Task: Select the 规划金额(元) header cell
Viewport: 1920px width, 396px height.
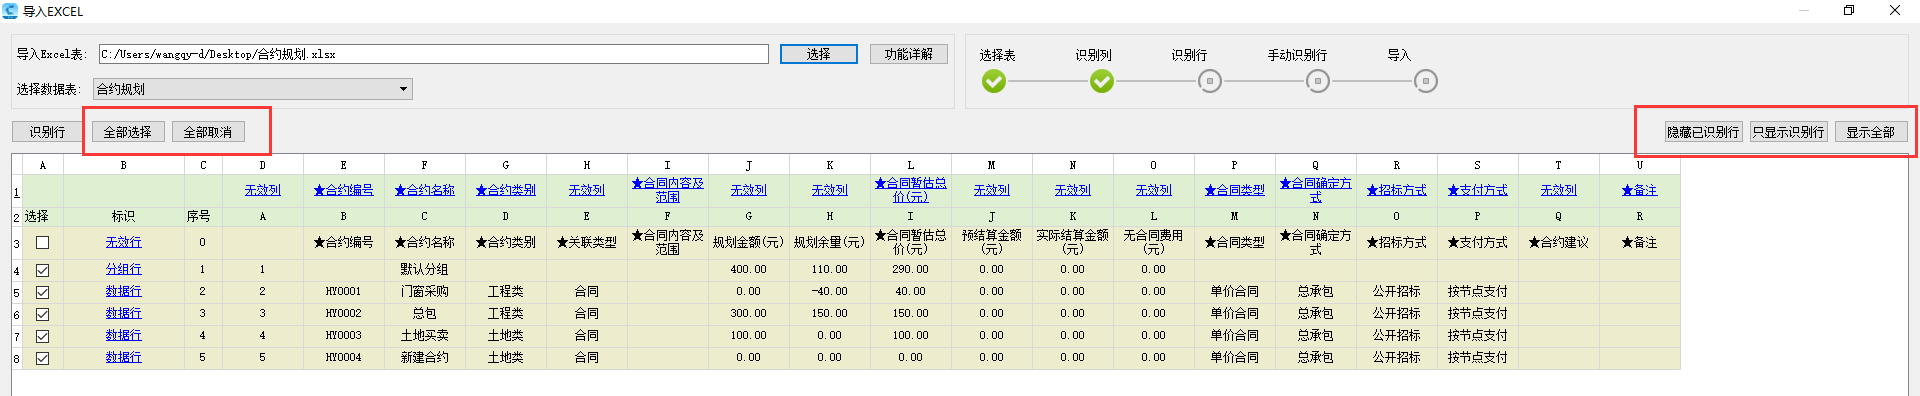Action: [x=748, y=243]
